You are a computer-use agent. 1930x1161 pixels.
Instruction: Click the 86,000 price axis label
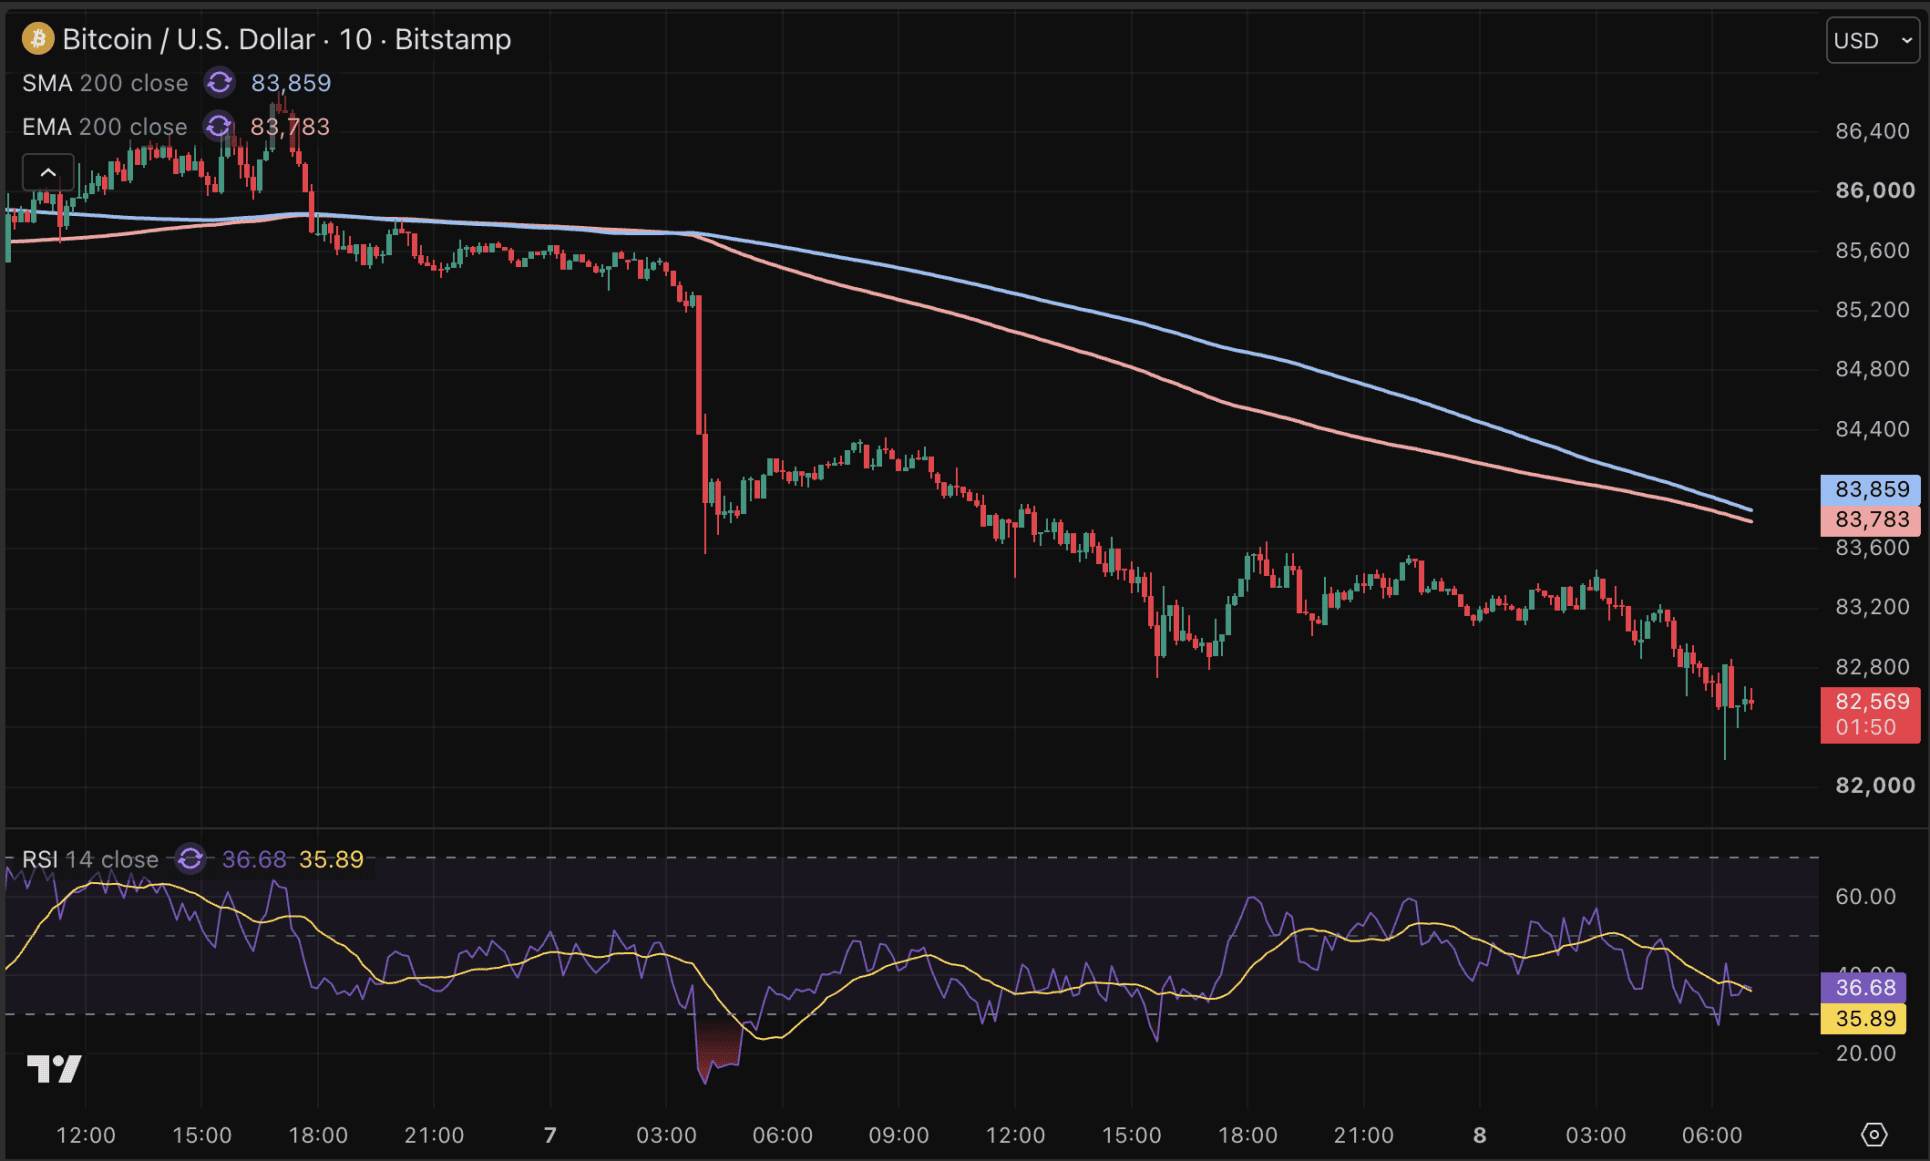(x=1875, y=190)
